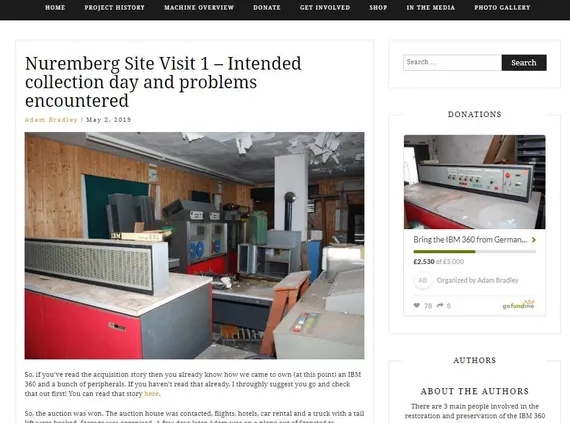570x423 pixels.
Task: Click the main article room photo
Action: pos(194,246)
